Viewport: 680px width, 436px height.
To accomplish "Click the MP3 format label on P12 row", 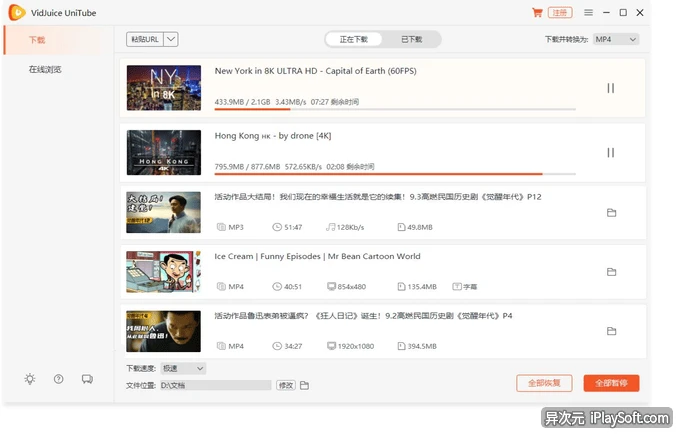I will [x=236, y=227].
